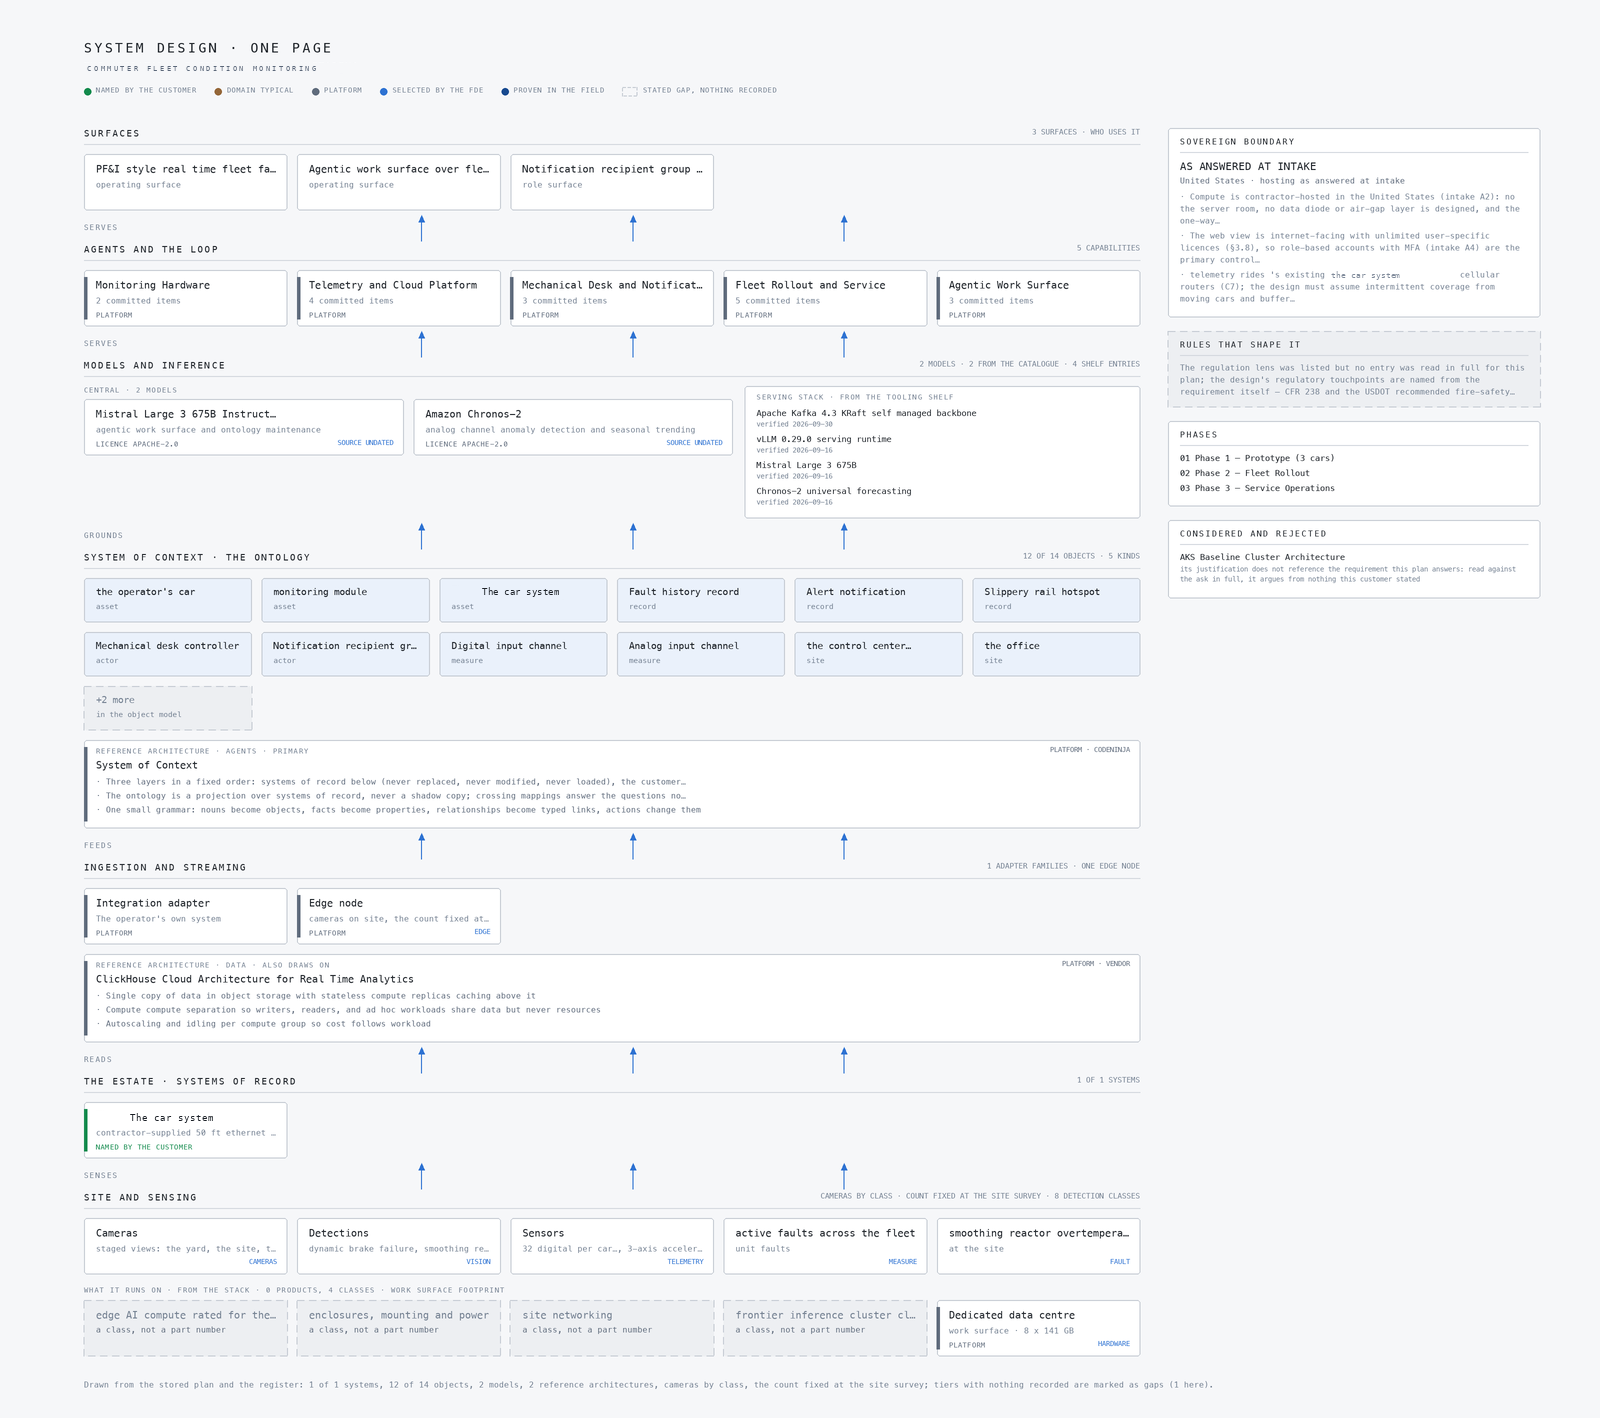This screenshot has width=1600, height=1418.
Task: Click the frontier inference cluster gap tile
Action: click(x=825, y=1328)
